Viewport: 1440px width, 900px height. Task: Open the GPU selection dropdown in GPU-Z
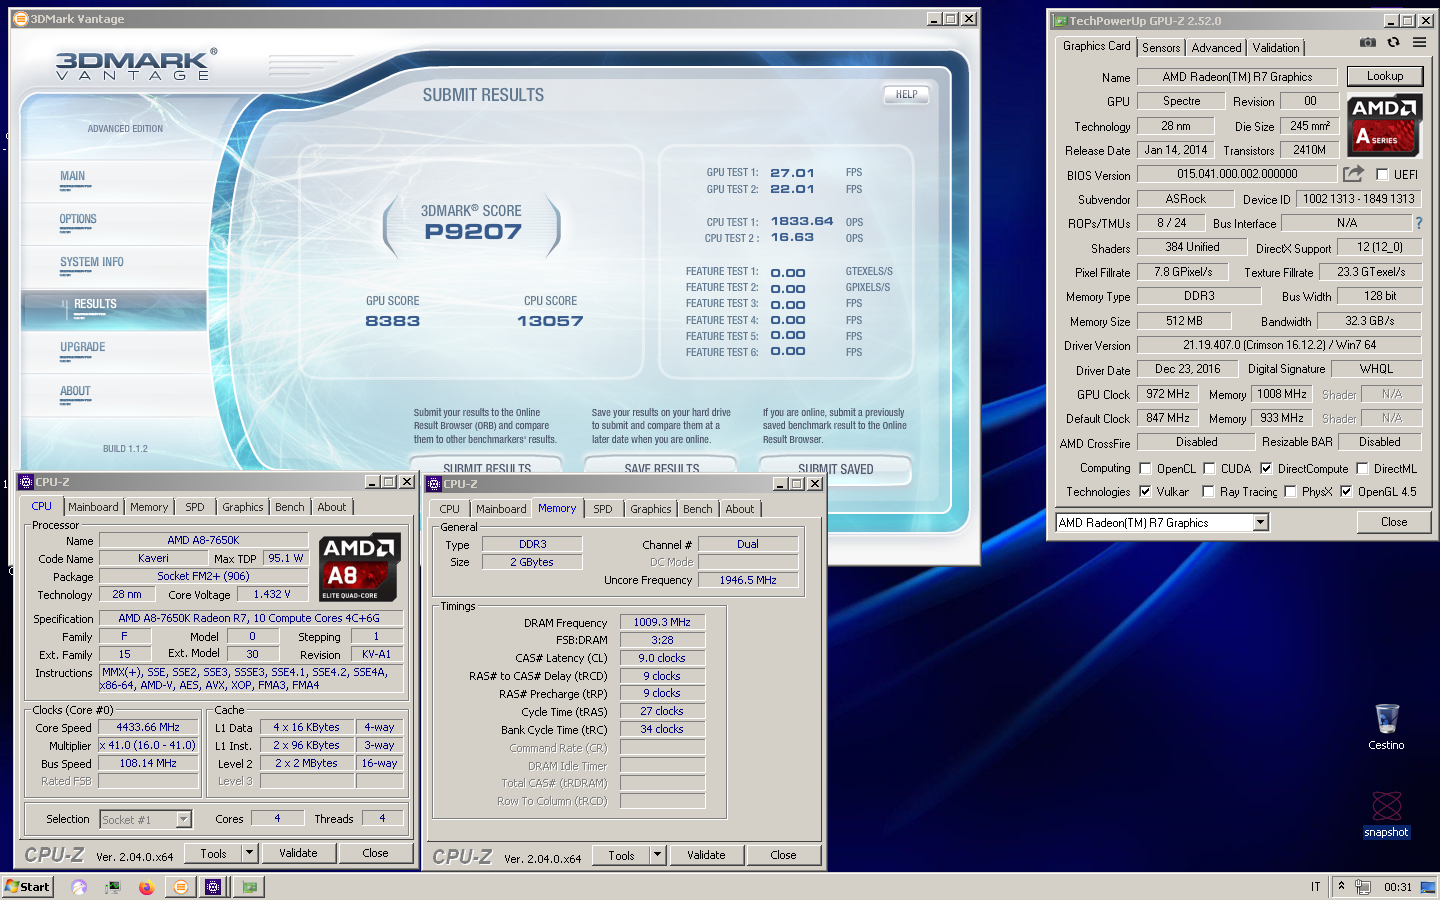pos(1260,522)
